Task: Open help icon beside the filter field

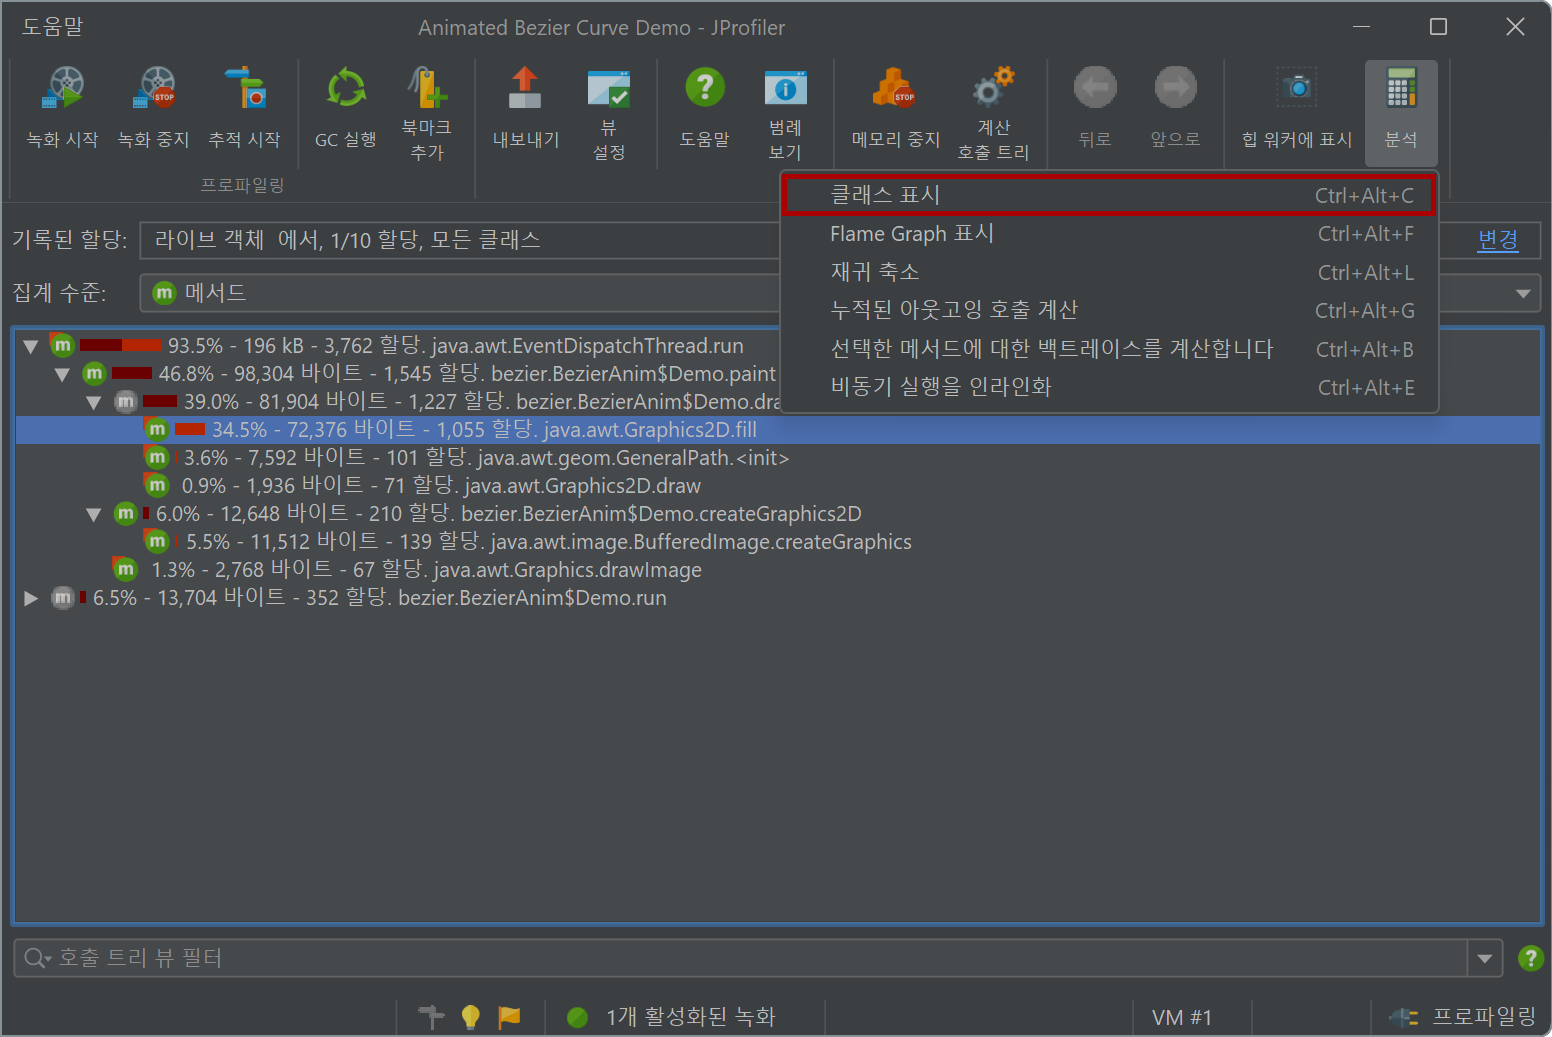Action: click(1530, 958)
